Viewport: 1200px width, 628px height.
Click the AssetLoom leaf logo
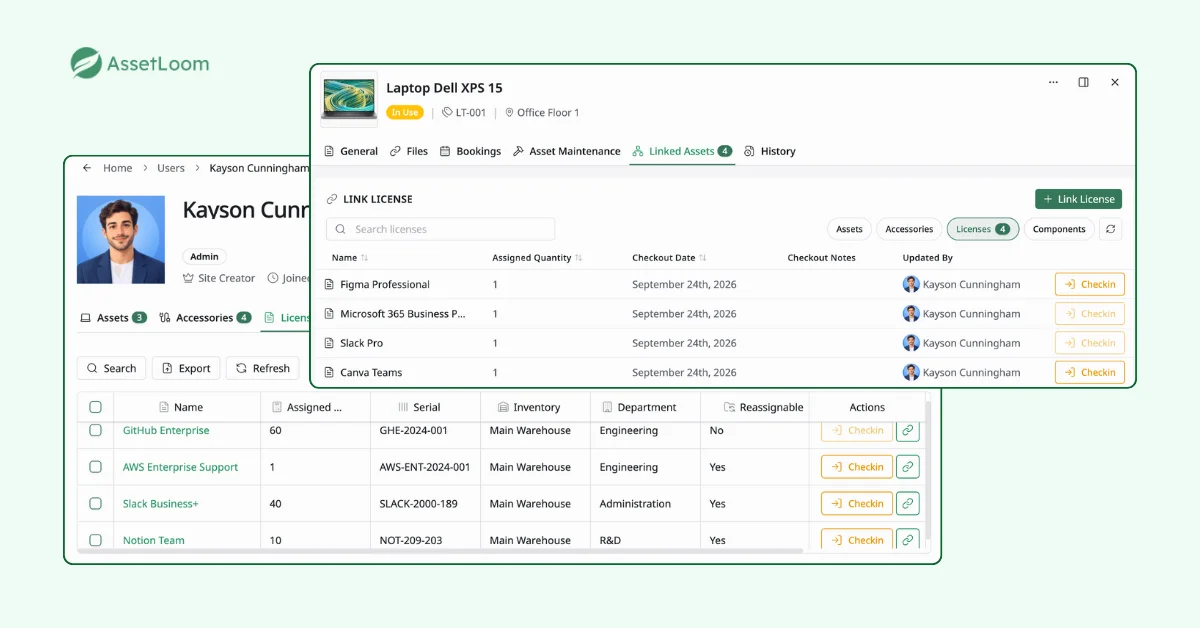pos(86,63)
